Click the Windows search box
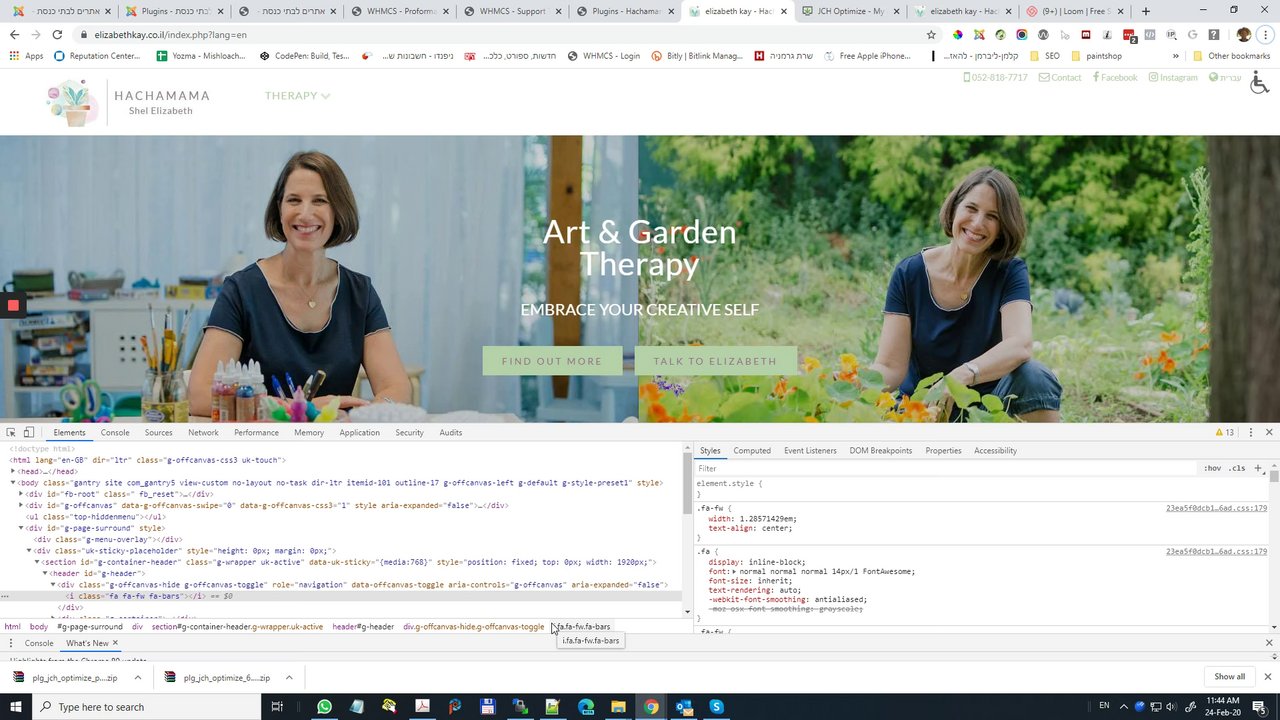Screen dimensions: 1280x720 tap(148, 707)
